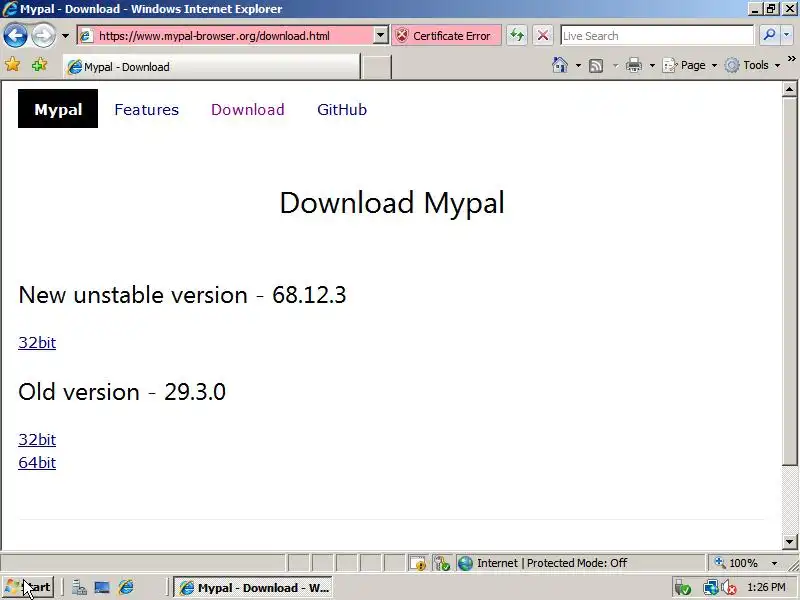This screenshot has width=800, height=600.
Task: Click the Print icon
Action: pos(634,65)
